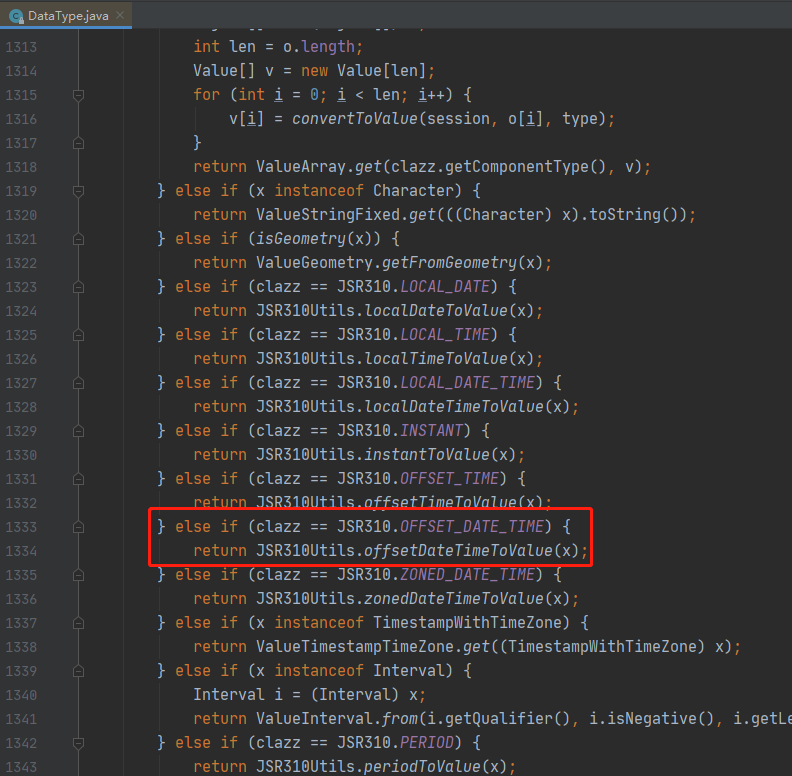Toggle fold marker at line 1335

pyautogui.click(x=78, y=575)
